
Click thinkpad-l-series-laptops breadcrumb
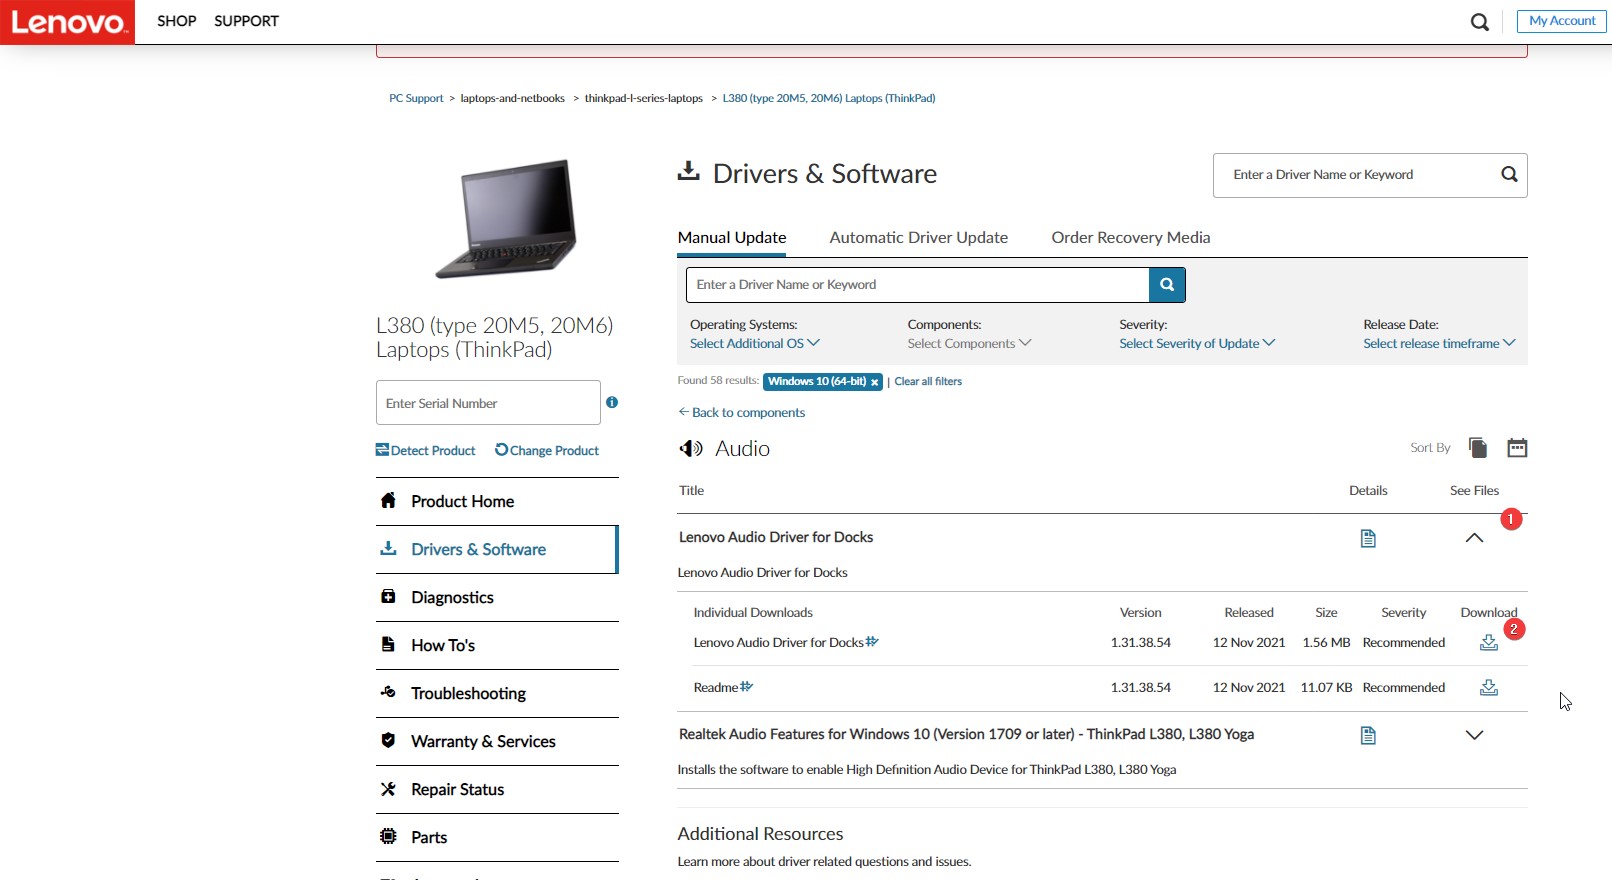pyautogui.click(x=644, y=98)
